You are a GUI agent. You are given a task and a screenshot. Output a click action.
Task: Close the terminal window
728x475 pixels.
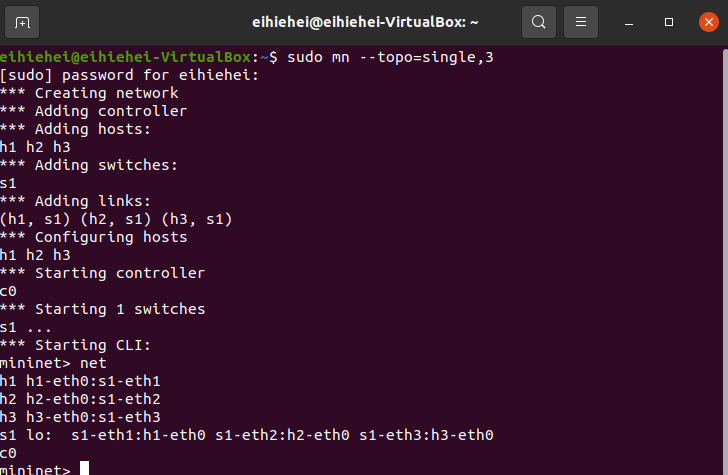coord(708,22)
